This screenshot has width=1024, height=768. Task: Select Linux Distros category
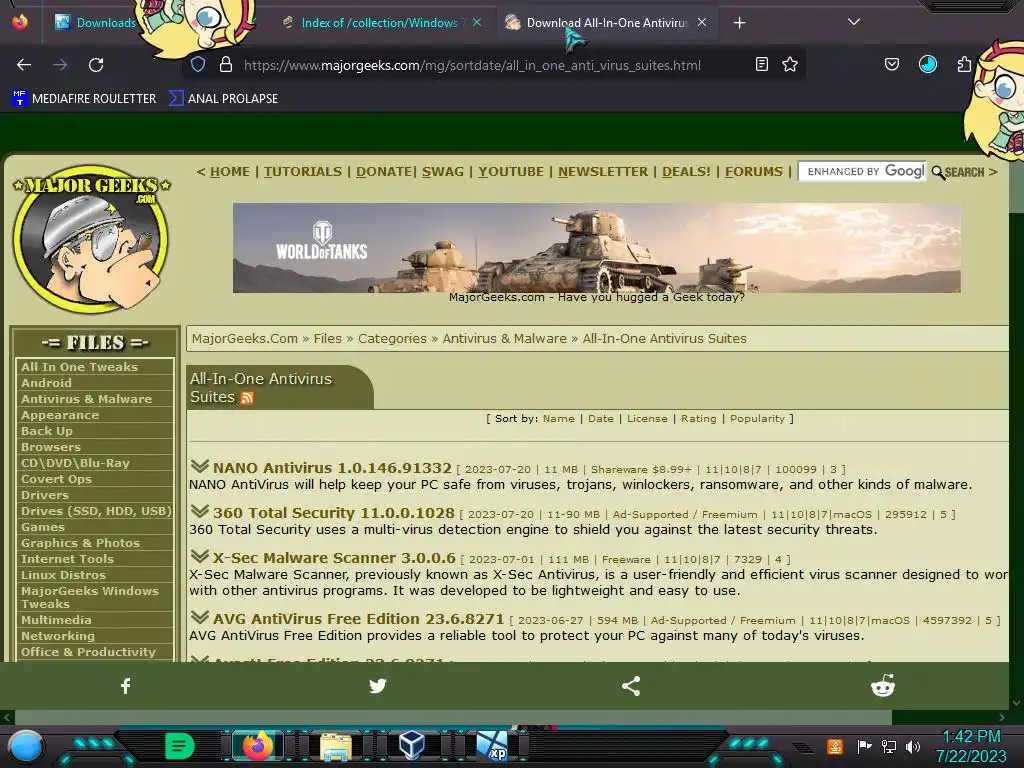point(63,575)
